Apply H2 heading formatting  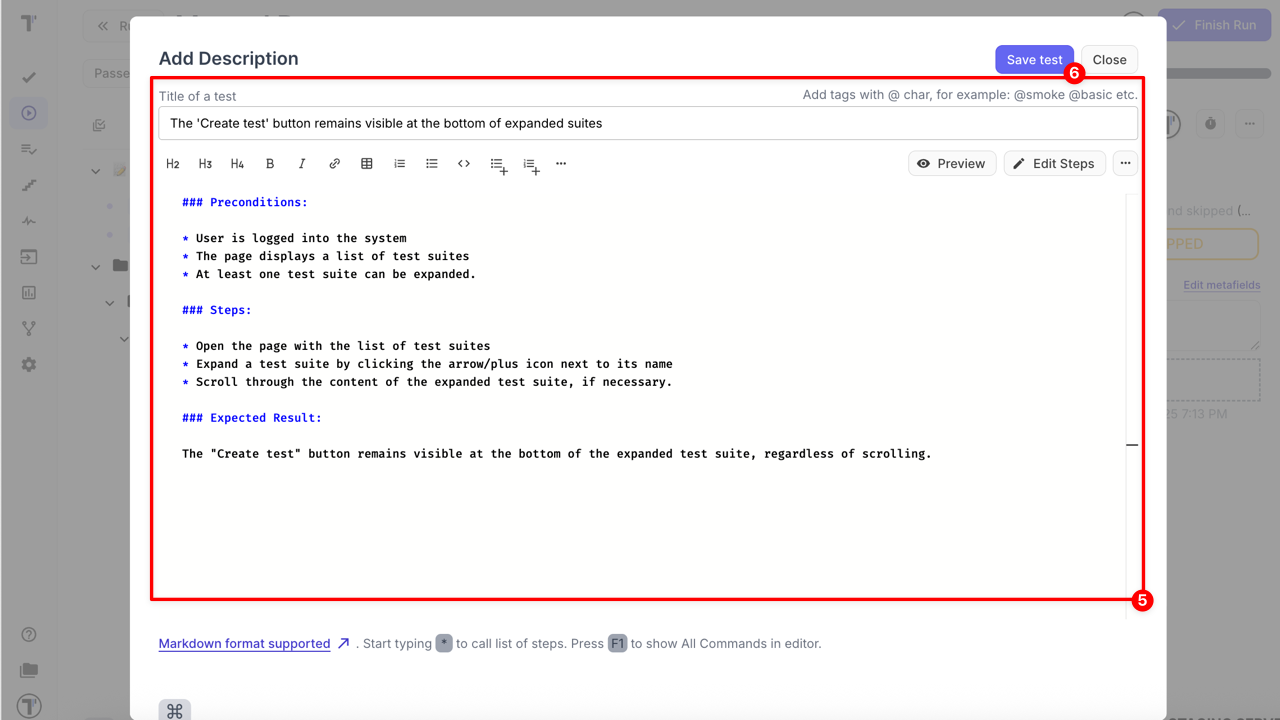coord(173,164)
